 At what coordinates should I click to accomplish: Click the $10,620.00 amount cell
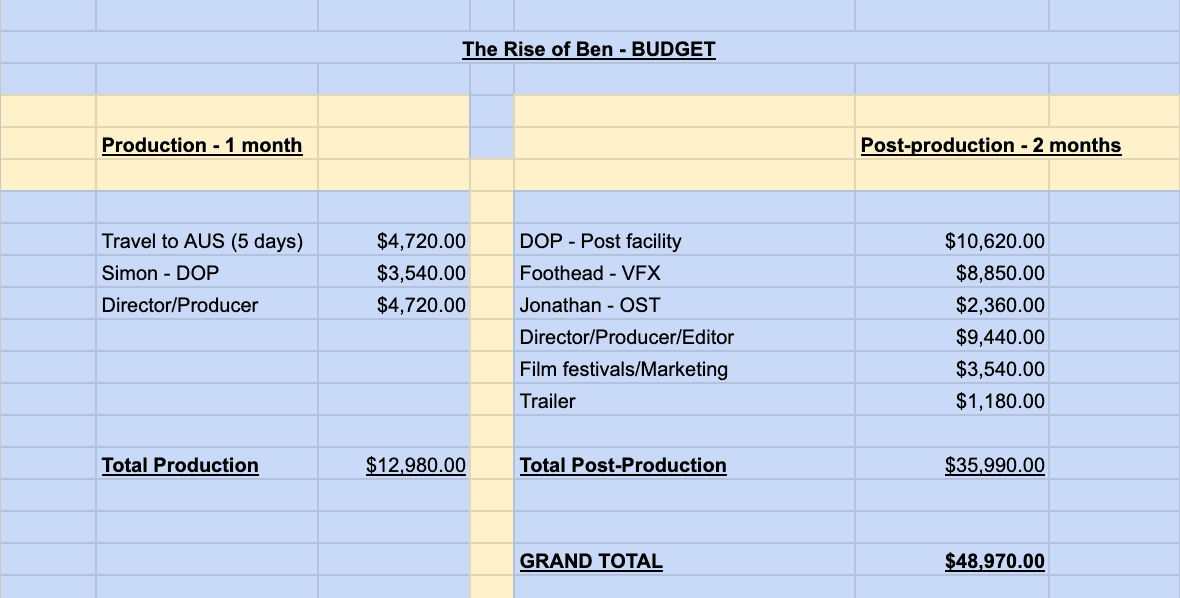pos(994,241)
